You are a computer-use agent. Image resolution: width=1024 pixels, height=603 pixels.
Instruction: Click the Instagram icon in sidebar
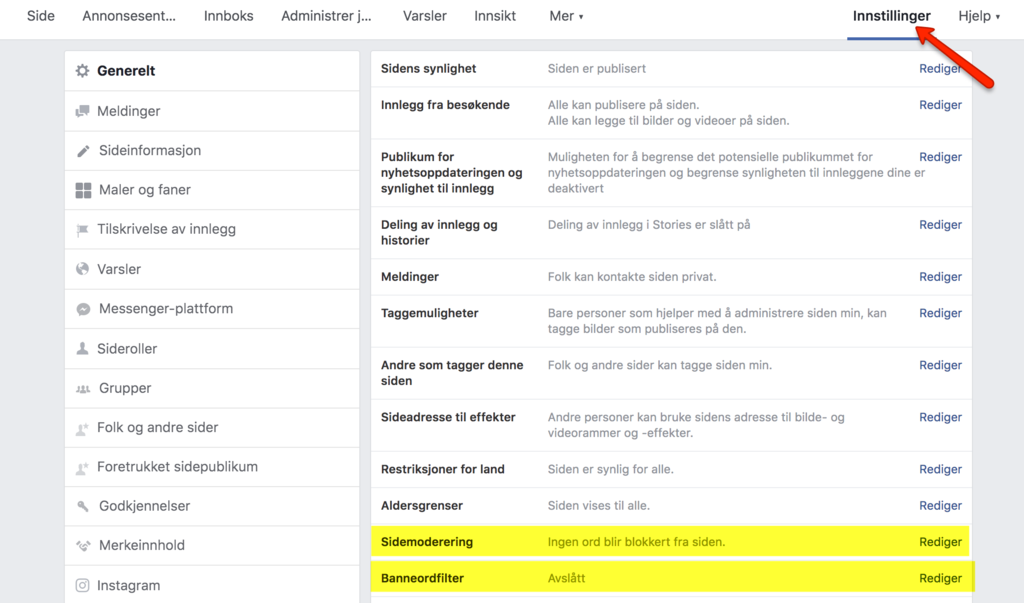tap(83, 585)
